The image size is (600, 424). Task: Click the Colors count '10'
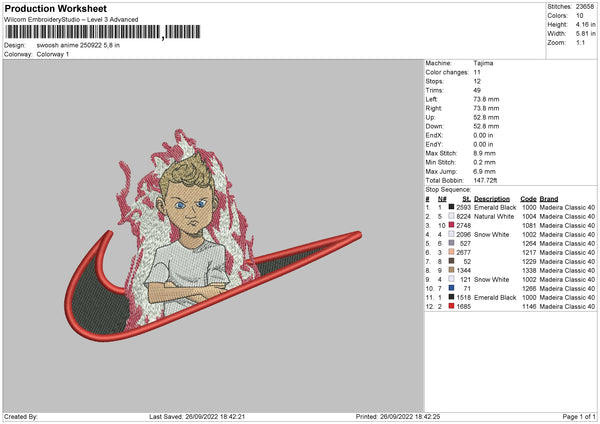pyautogui.click(x=580, y=16)
